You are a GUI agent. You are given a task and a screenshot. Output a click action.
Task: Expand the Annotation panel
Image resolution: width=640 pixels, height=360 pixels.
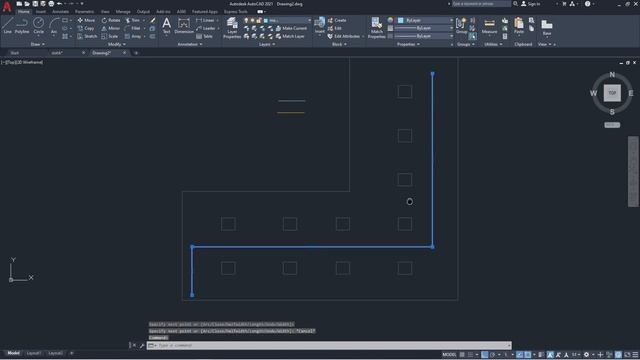click(190, 44)
